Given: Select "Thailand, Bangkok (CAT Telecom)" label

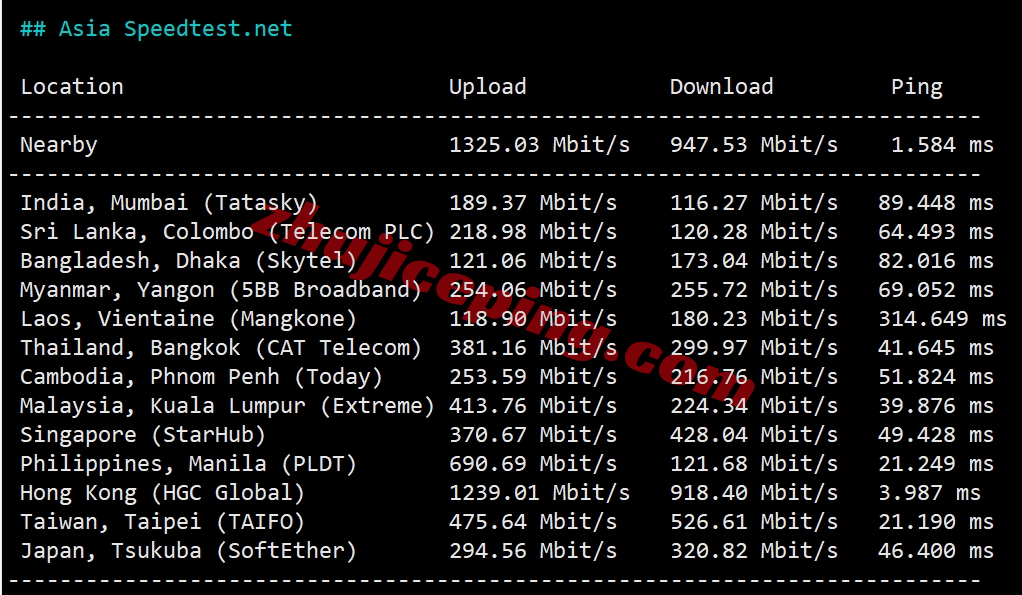Looking at the screenshot, I should pyautogui.click(x=221, y=347).
